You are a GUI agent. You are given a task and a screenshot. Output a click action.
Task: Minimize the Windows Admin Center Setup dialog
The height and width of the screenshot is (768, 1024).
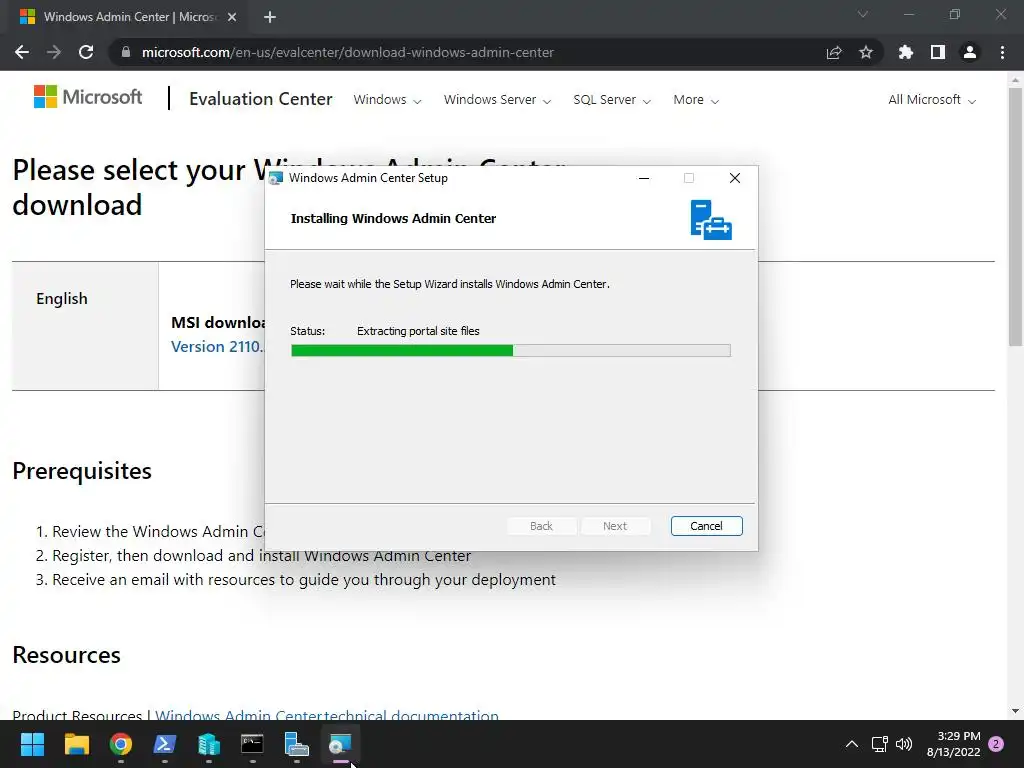(644, 178)
